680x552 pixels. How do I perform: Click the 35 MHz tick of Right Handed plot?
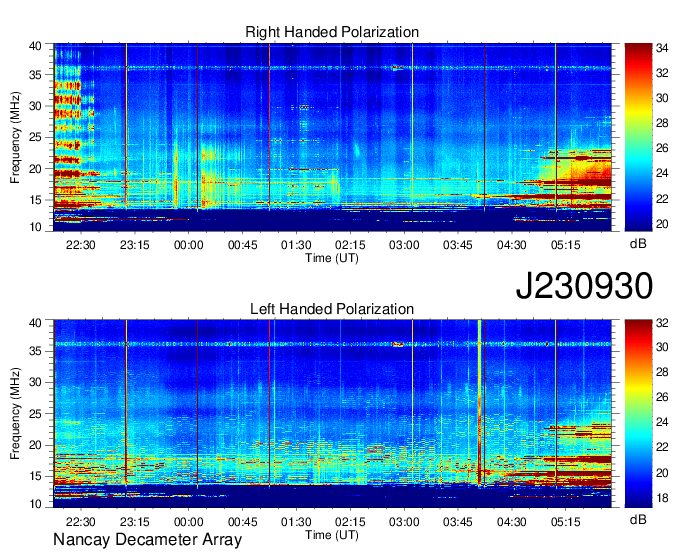click(36, 75)
